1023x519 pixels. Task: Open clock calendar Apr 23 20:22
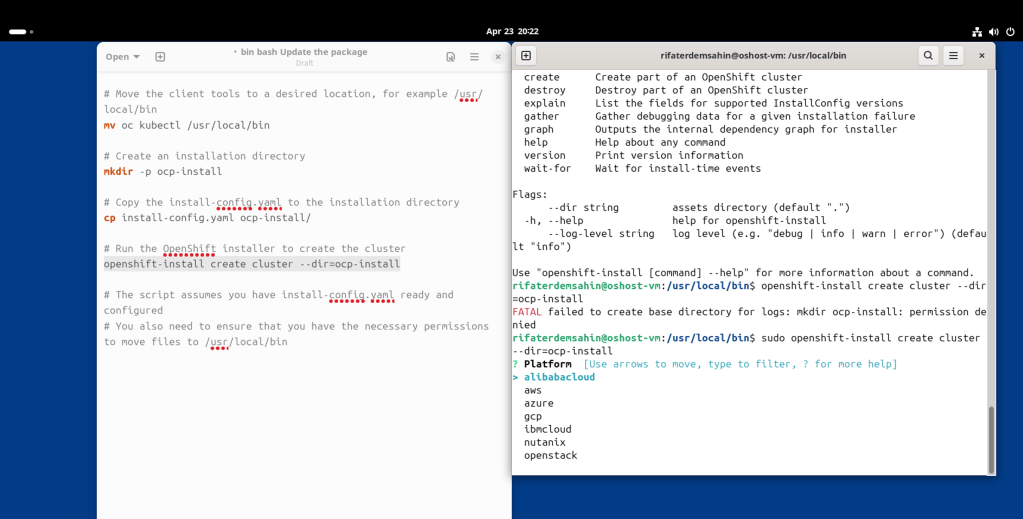click(512, 31)
